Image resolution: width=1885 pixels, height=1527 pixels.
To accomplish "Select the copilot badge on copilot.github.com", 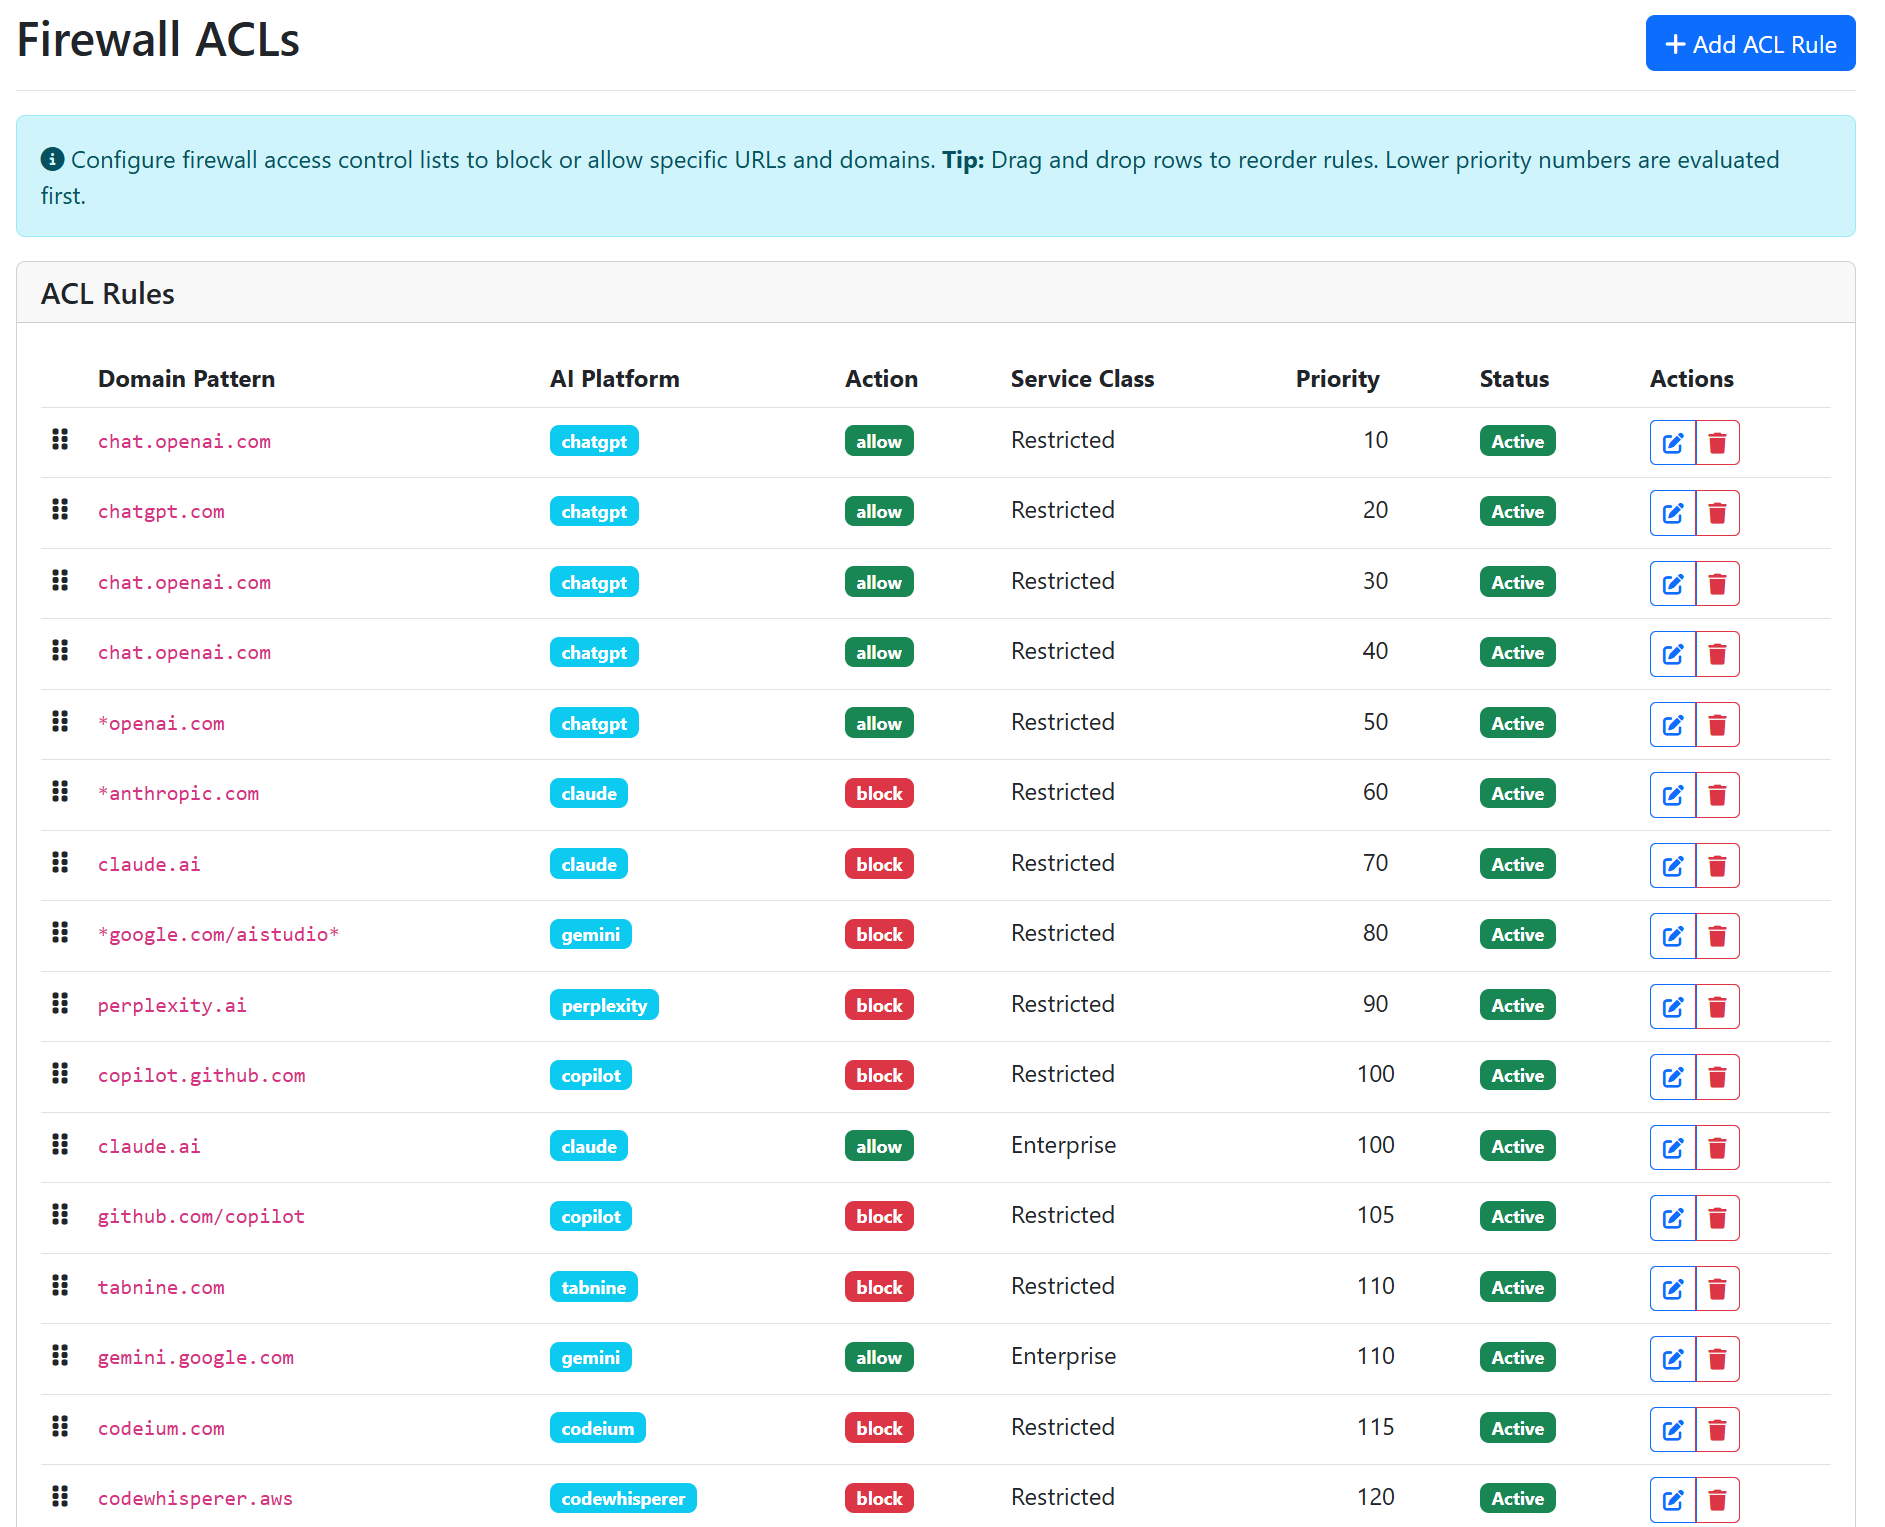I will tap(590, 1075).
